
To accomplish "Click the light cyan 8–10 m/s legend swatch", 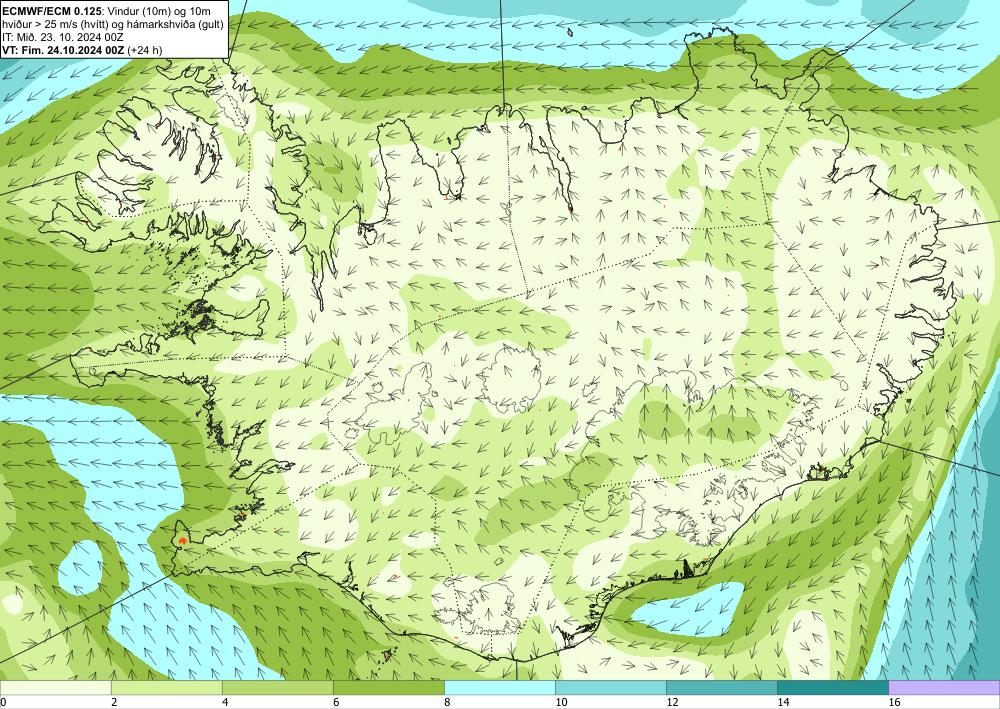I will coord(500,687).
